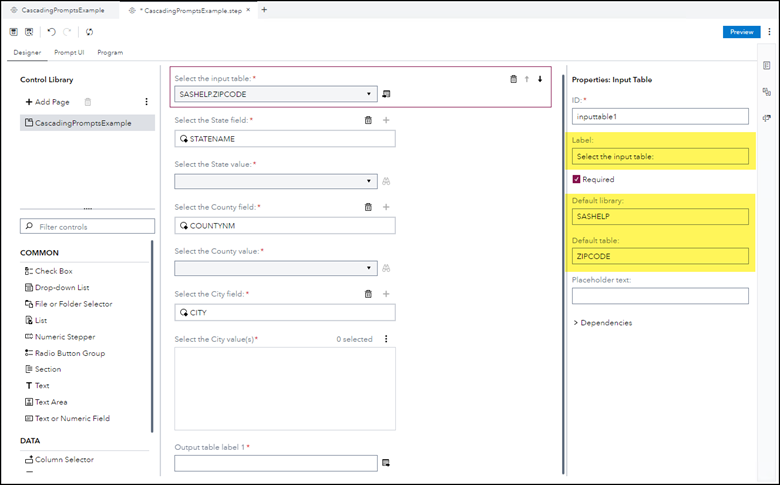780x485 pixels.
Task: Click the refresh/reset icon in toolbar
Action: pos(89,32)
